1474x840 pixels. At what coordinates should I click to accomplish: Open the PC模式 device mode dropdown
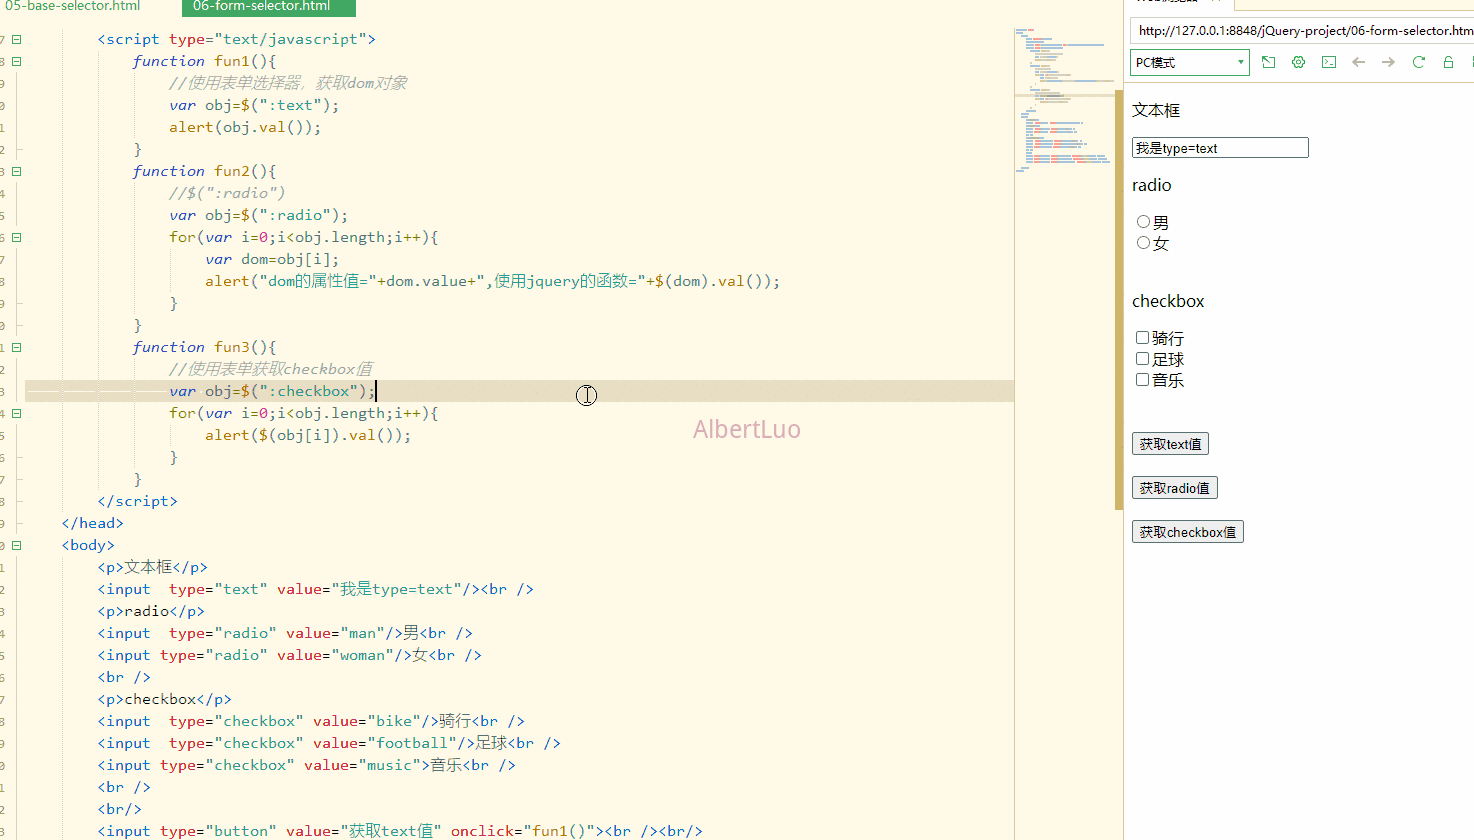tap(1190, 62)
